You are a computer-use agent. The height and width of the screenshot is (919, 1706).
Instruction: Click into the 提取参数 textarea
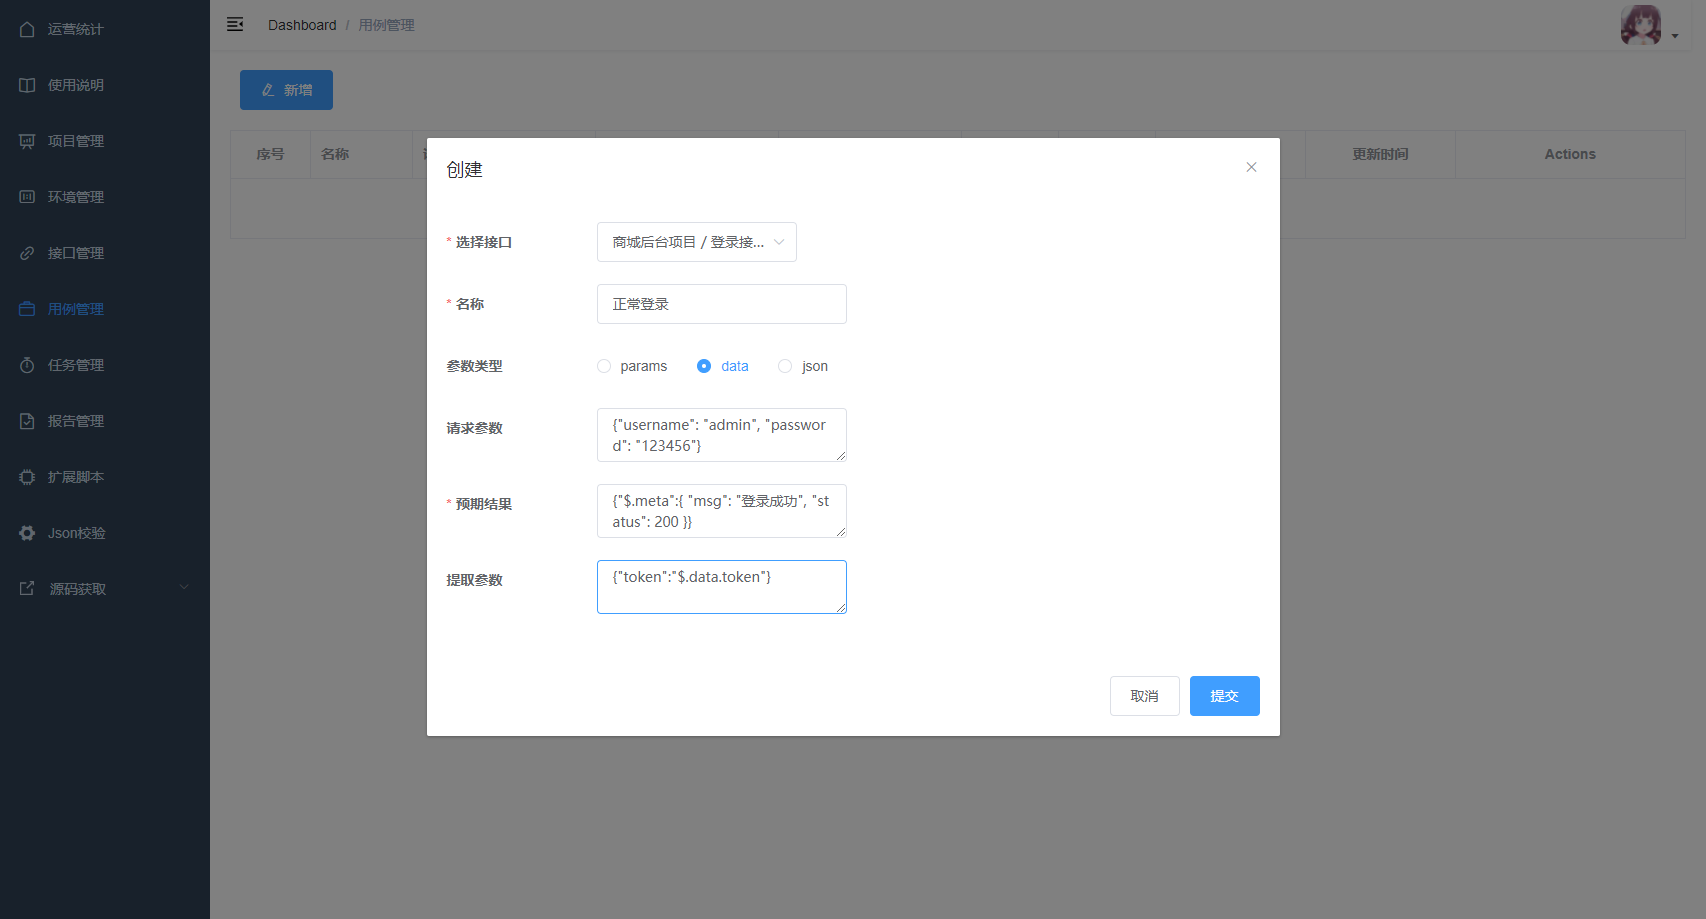[x=722, y=587]
